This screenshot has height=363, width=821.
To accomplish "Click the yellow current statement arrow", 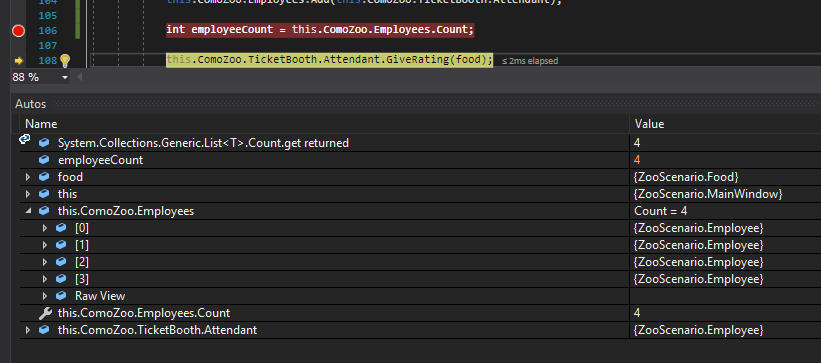I will coord(18,61).
